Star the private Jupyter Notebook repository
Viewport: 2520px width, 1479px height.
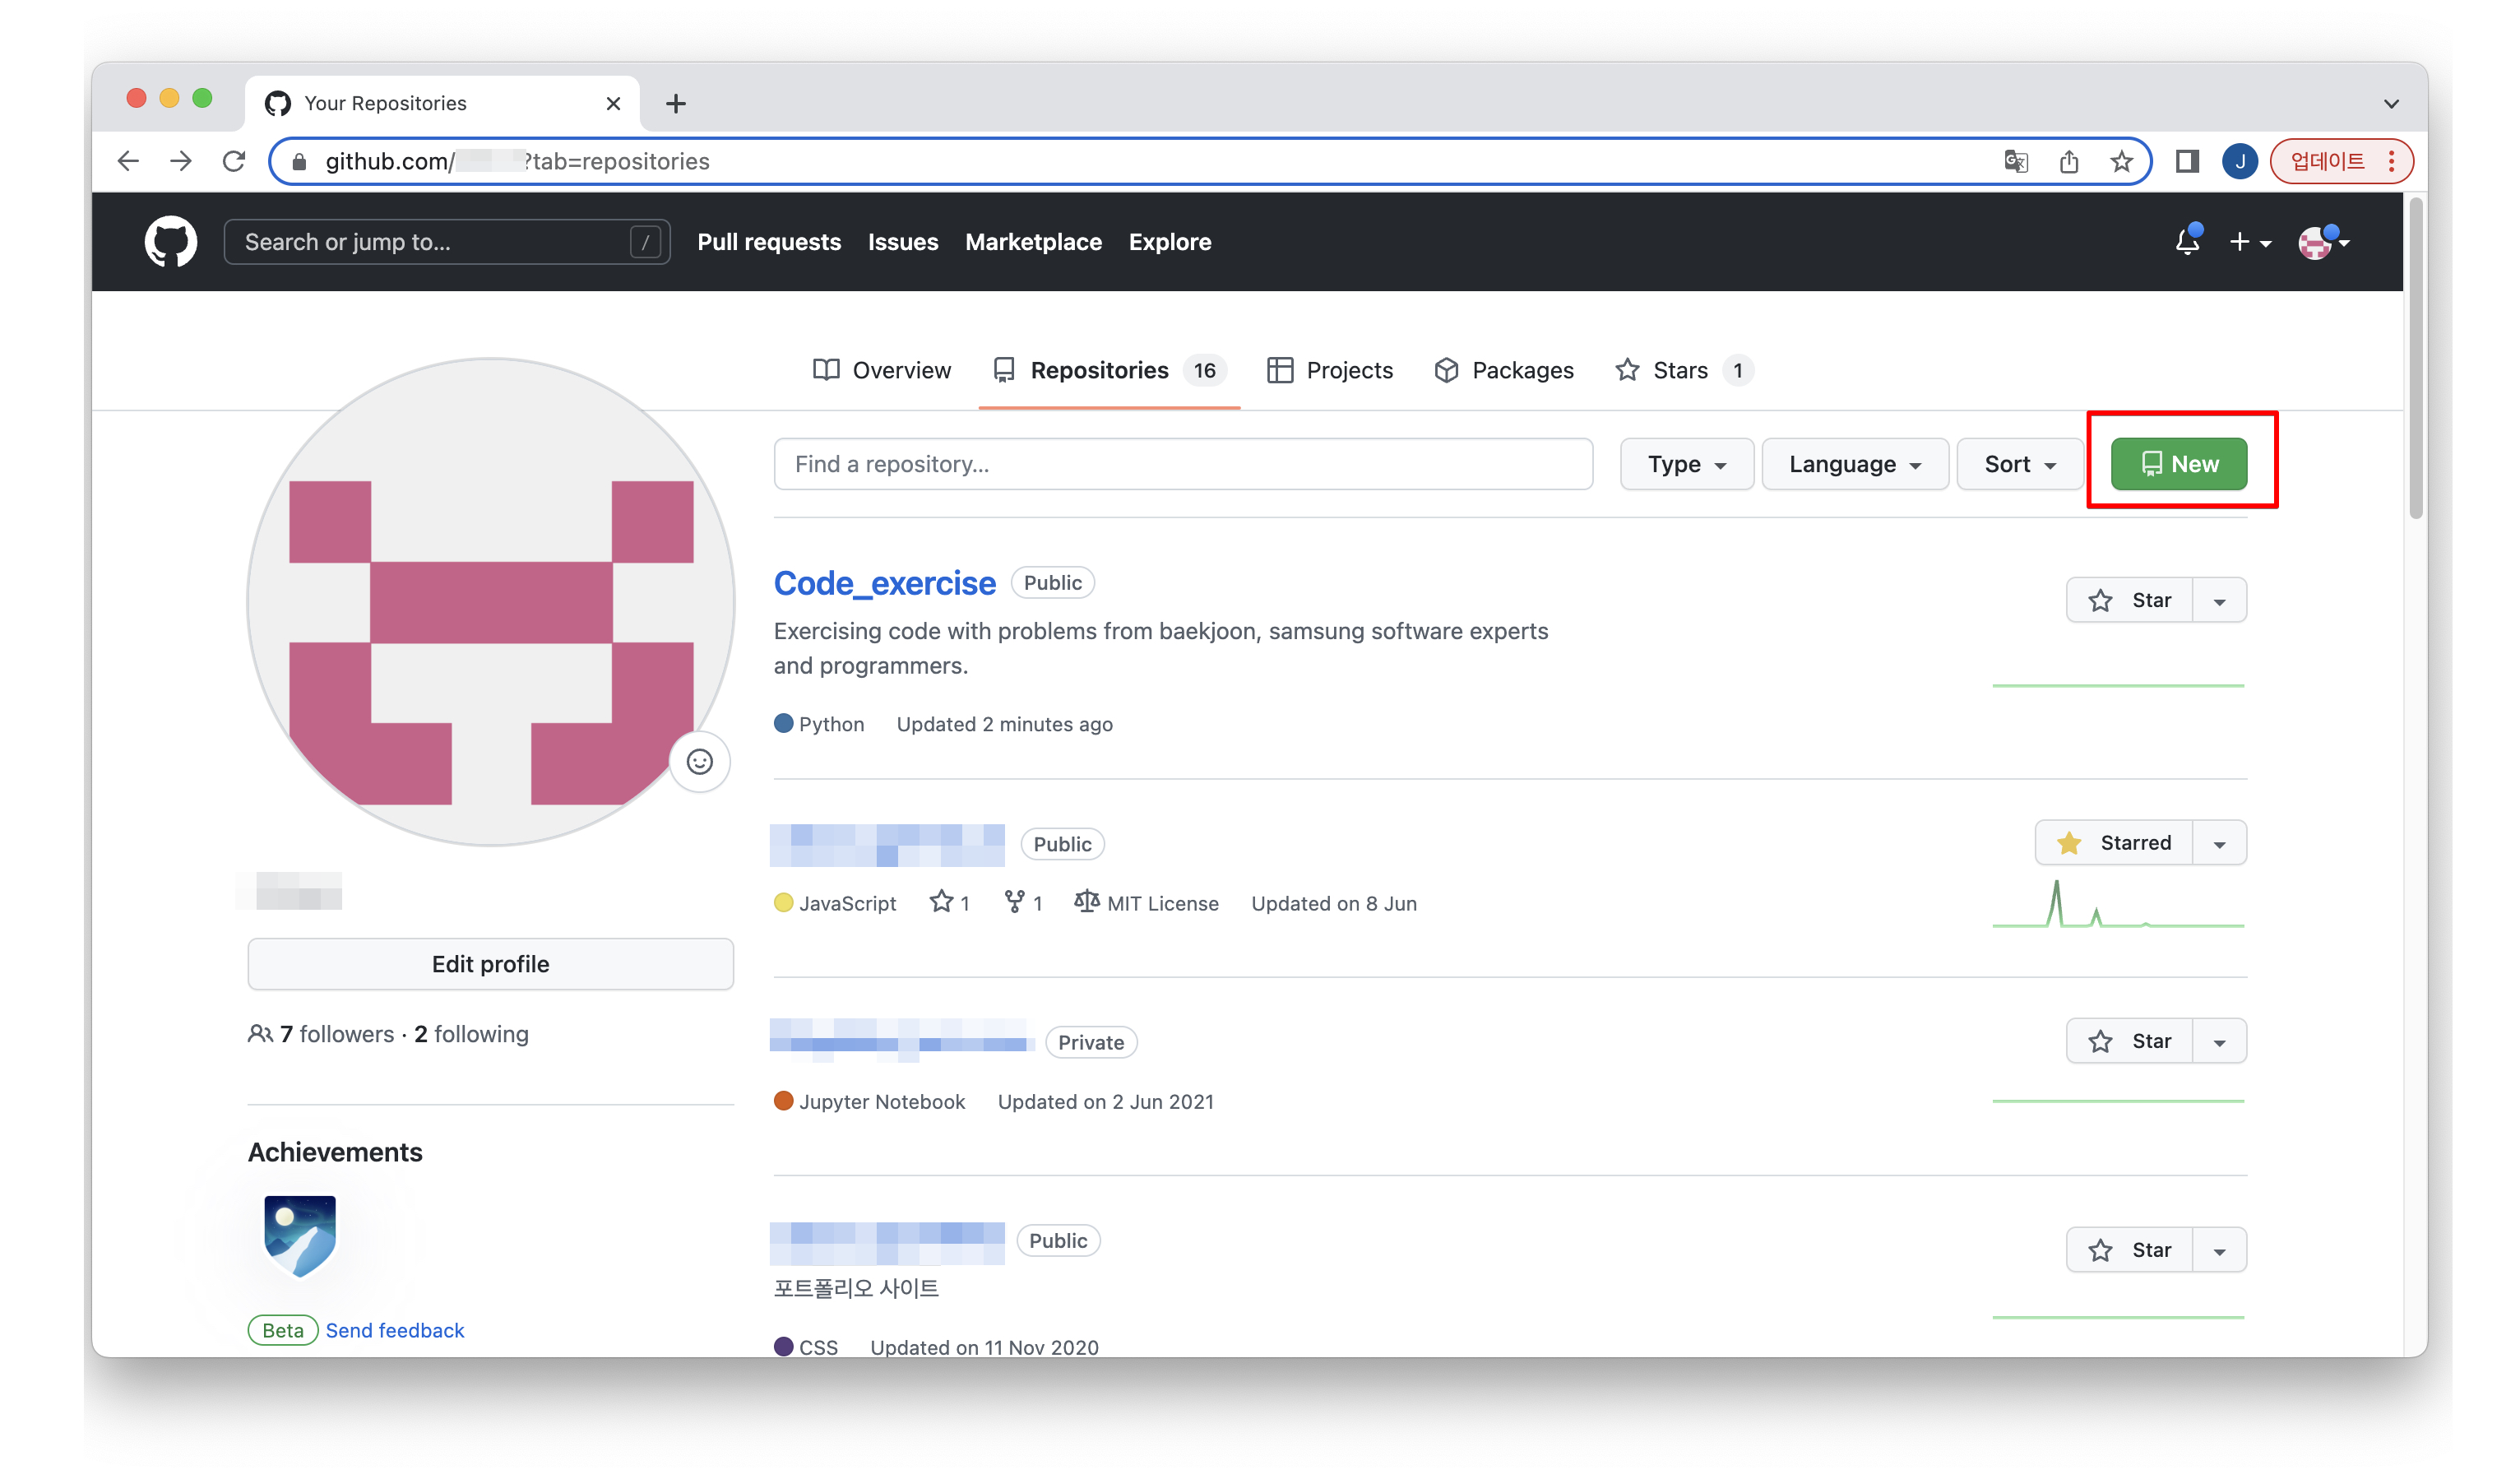click(x=2129, y=1041)
